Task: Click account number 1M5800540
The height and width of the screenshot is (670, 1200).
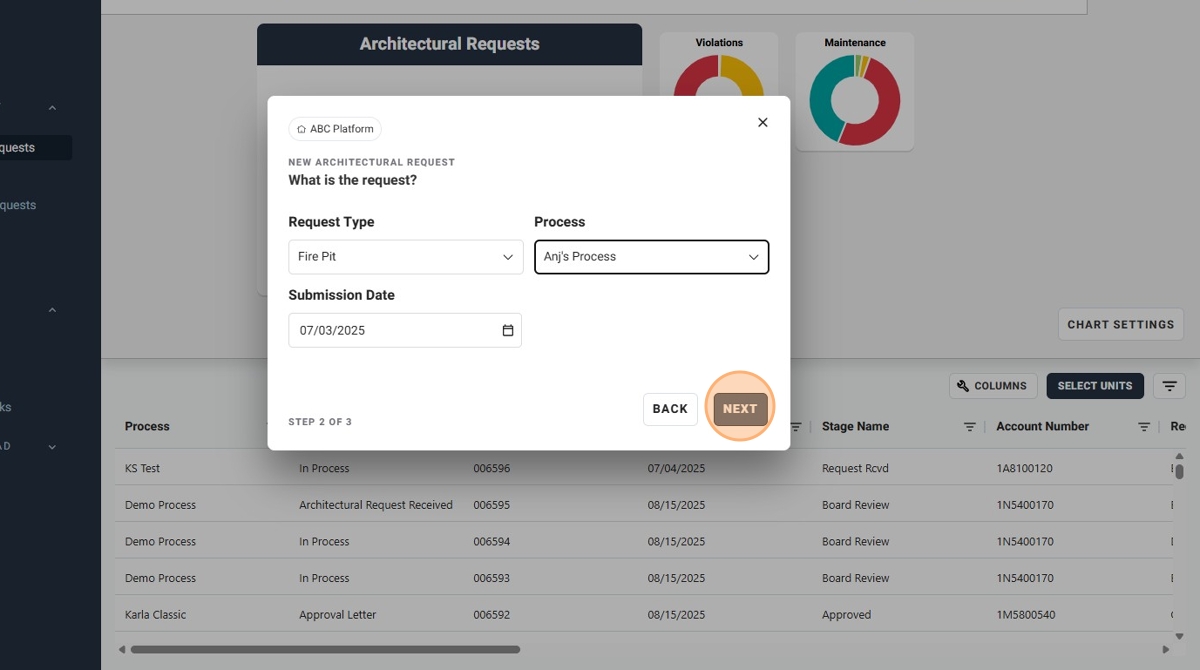Action: (x=1025, y=615)
